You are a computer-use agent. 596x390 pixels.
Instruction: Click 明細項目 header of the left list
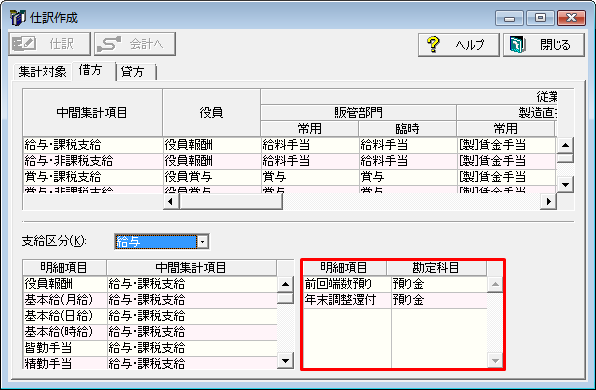[64, 268]
